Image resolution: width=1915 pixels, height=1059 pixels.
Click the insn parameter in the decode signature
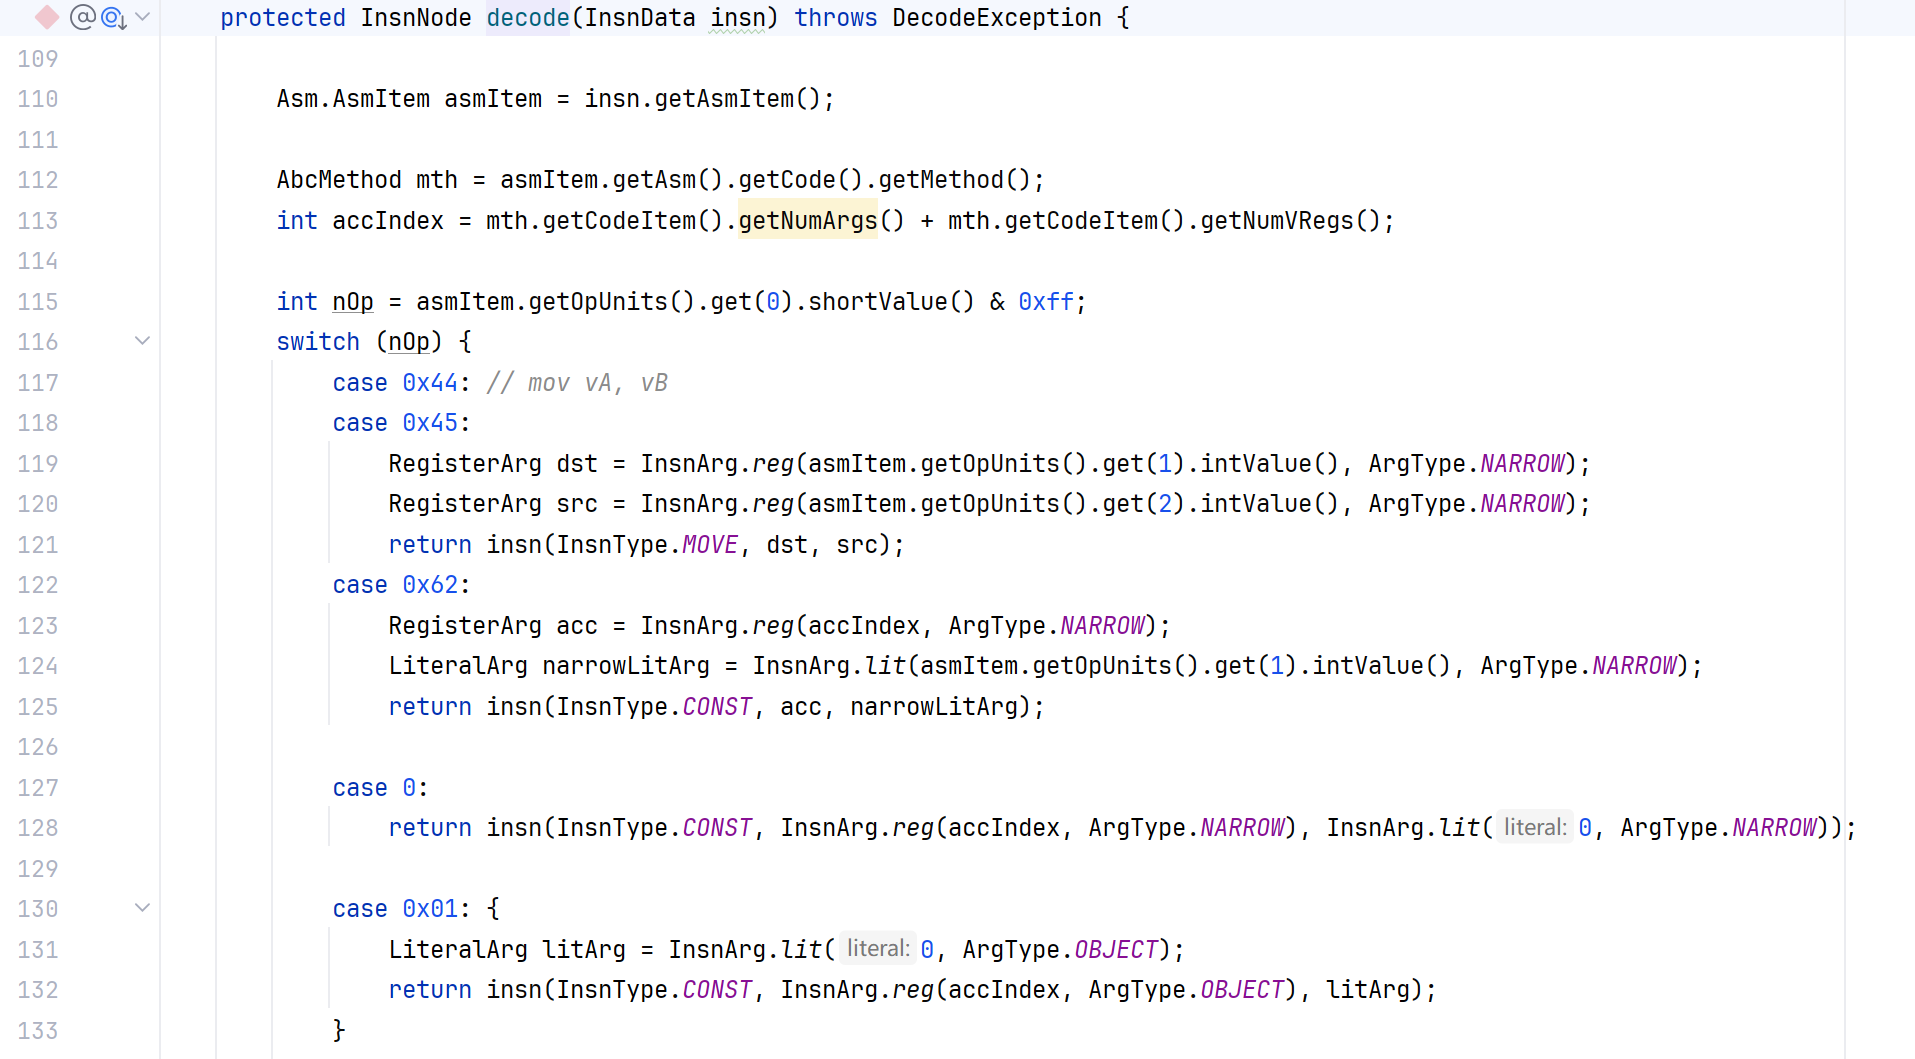(x=737, y=18)
